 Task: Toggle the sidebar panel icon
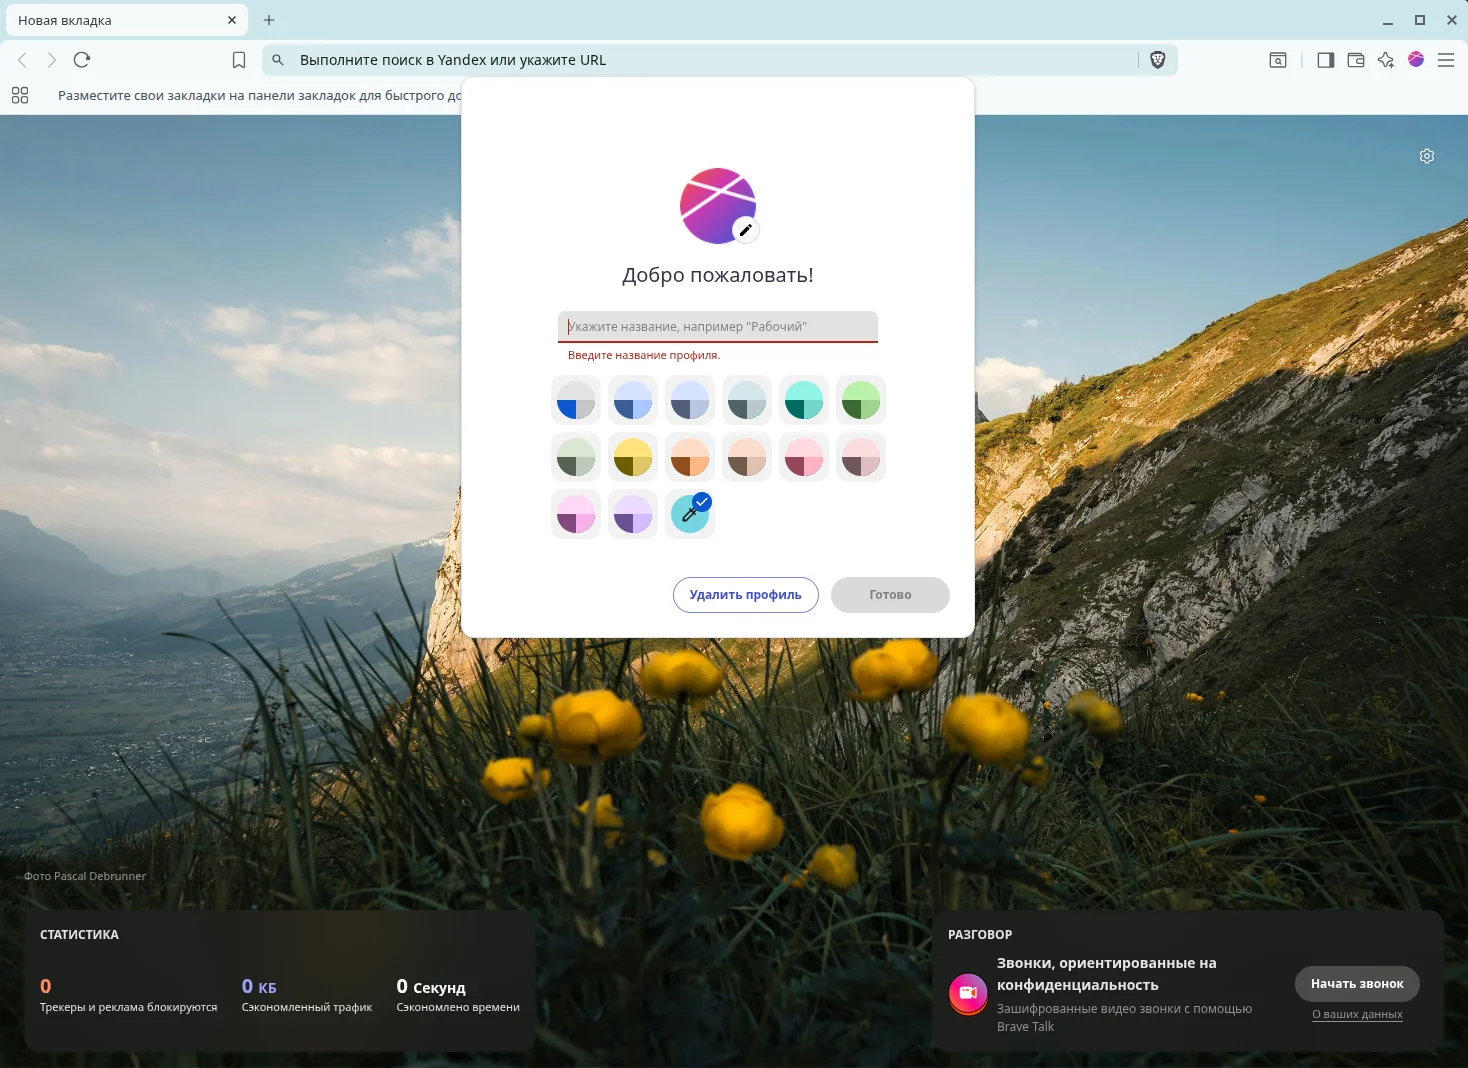[x=1326, y=60]
